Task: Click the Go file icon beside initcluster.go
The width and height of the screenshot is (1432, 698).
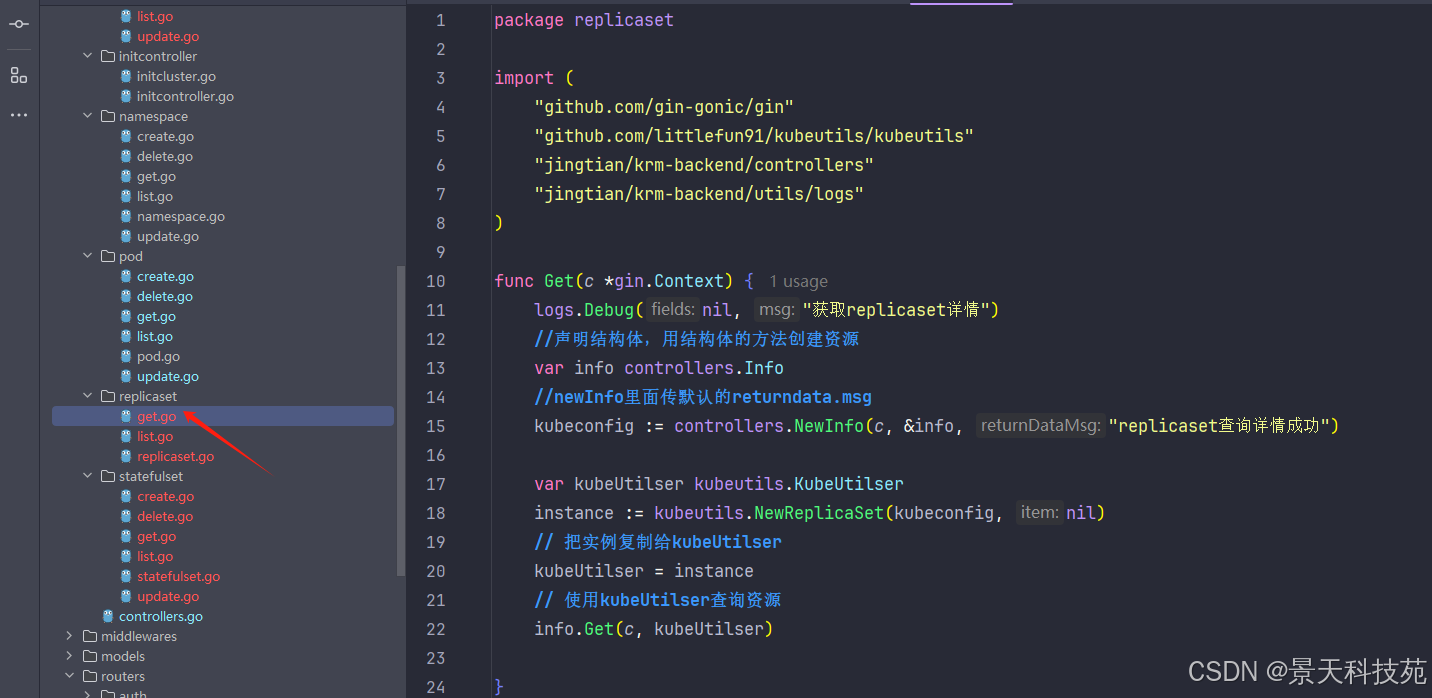Action: point(126,76)
